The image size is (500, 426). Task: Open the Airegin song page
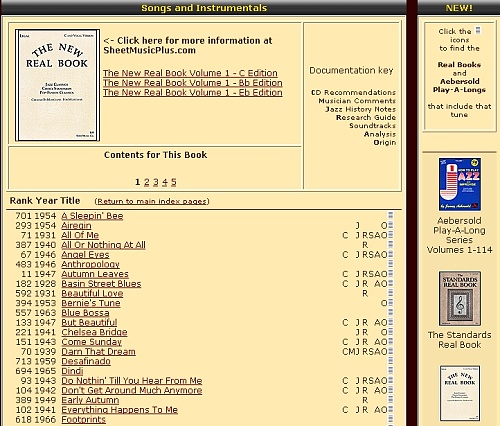(x=76, y=226)
